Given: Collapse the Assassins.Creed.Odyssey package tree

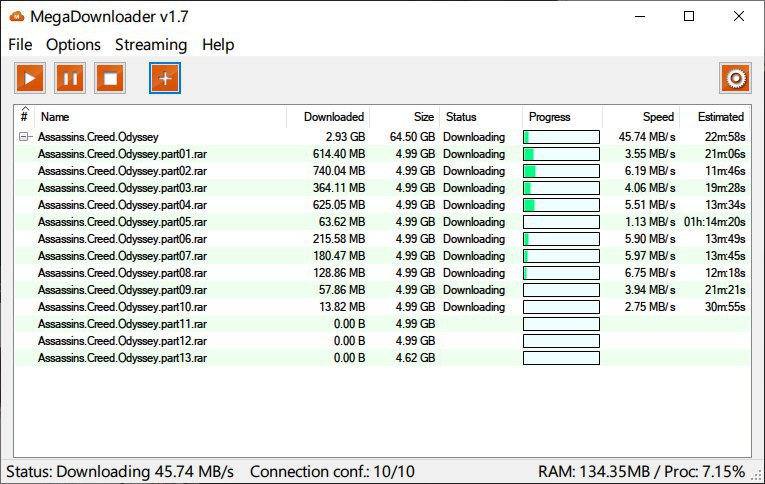Looking at the screenshot, I should [24, 137].
